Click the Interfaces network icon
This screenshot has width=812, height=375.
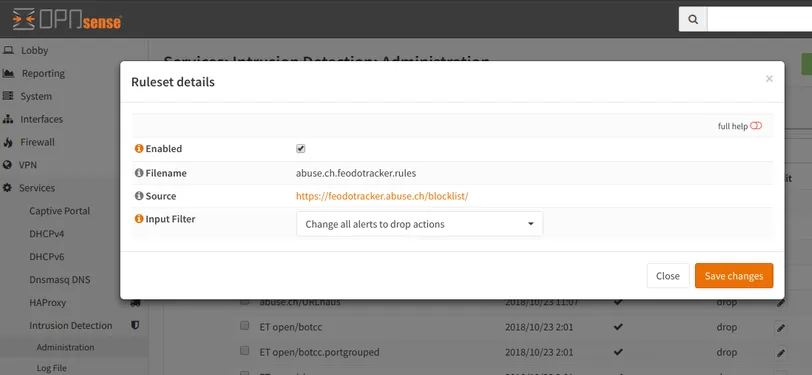(8, 119)
